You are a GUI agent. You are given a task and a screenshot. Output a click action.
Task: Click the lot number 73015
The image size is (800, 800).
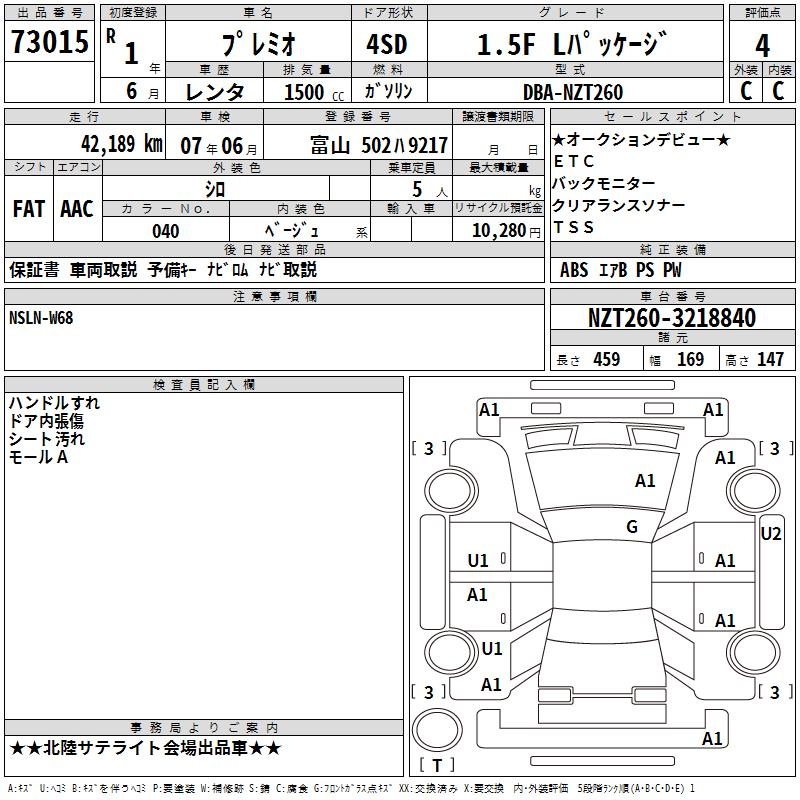[49, 41]
